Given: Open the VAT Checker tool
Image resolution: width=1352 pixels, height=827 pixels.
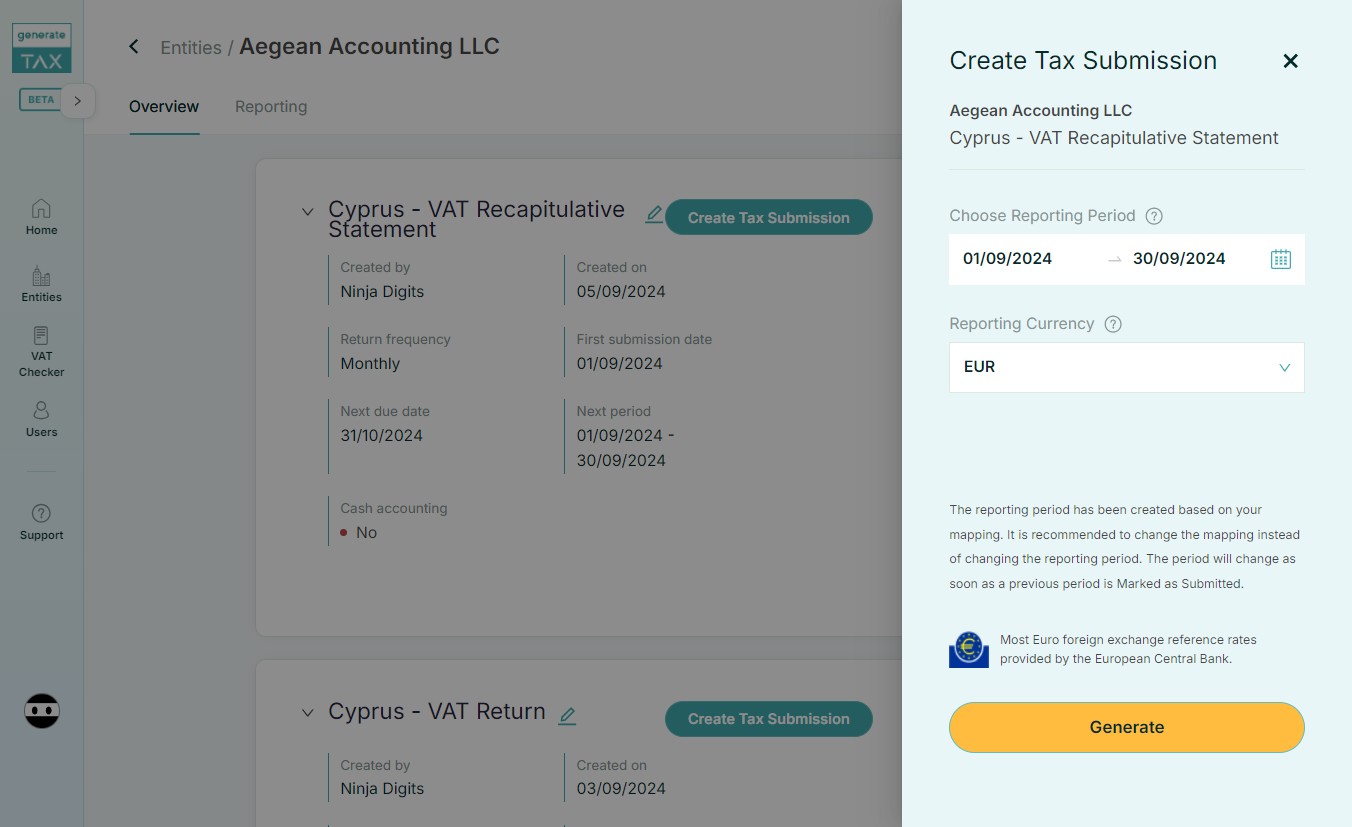Looking at the screenshot, I should pos(41,352).
